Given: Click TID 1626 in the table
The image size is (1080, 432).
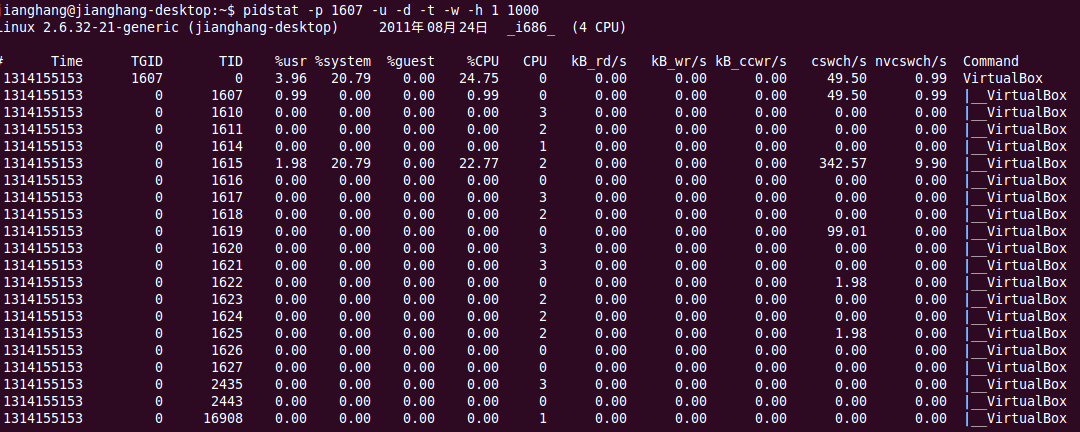Looking at the screenshot, I should [x=227, y=350].
